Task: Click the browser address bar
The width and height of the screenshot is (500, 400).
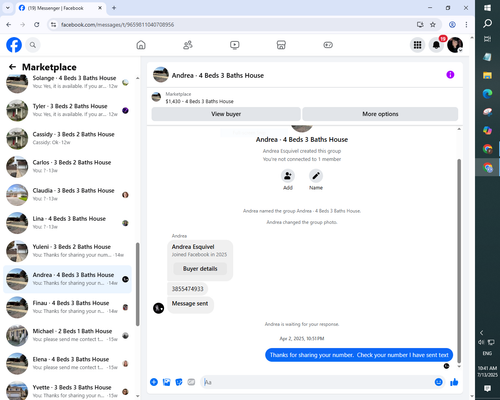Action: [x=233, y=25]
